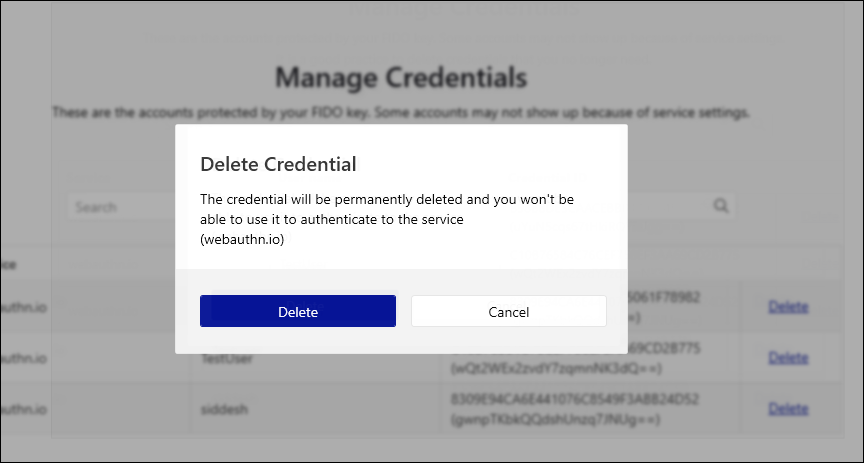
Task: Focus the Search credentials input field
Action: pos(120,207)
